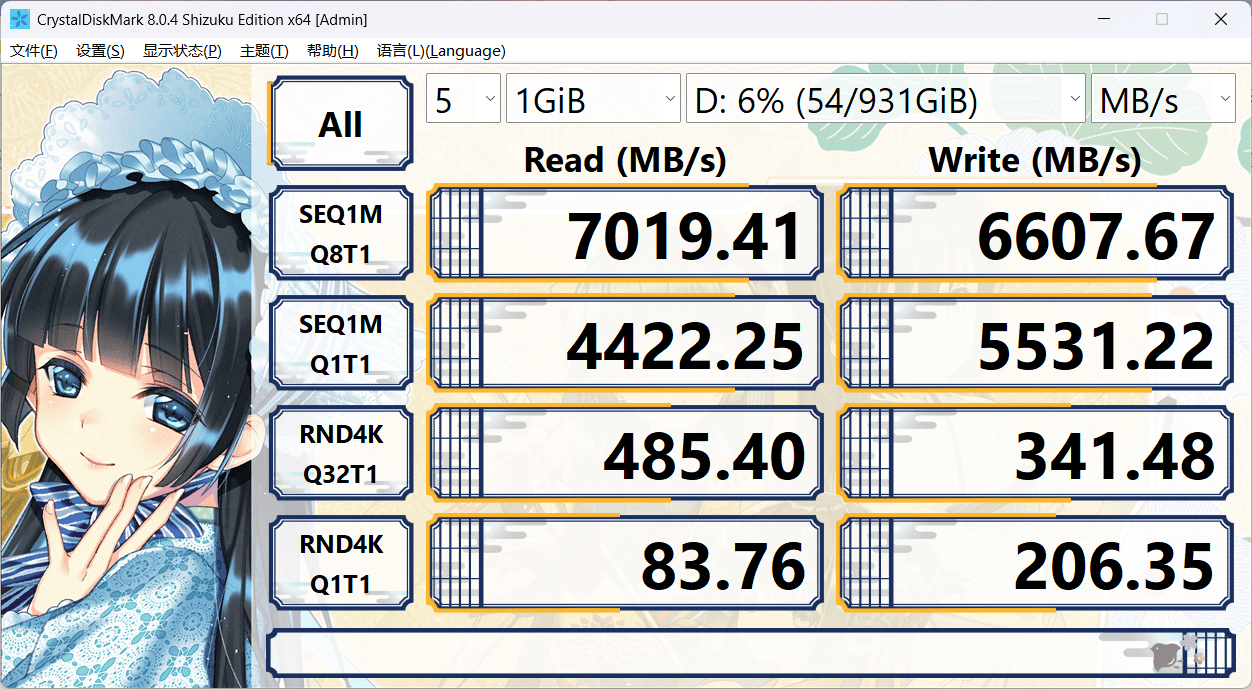Click the empty comment field at the bottom
The width and height of the screenshot is (1252, 689).
pyautogui.click(x=750, y=652)
